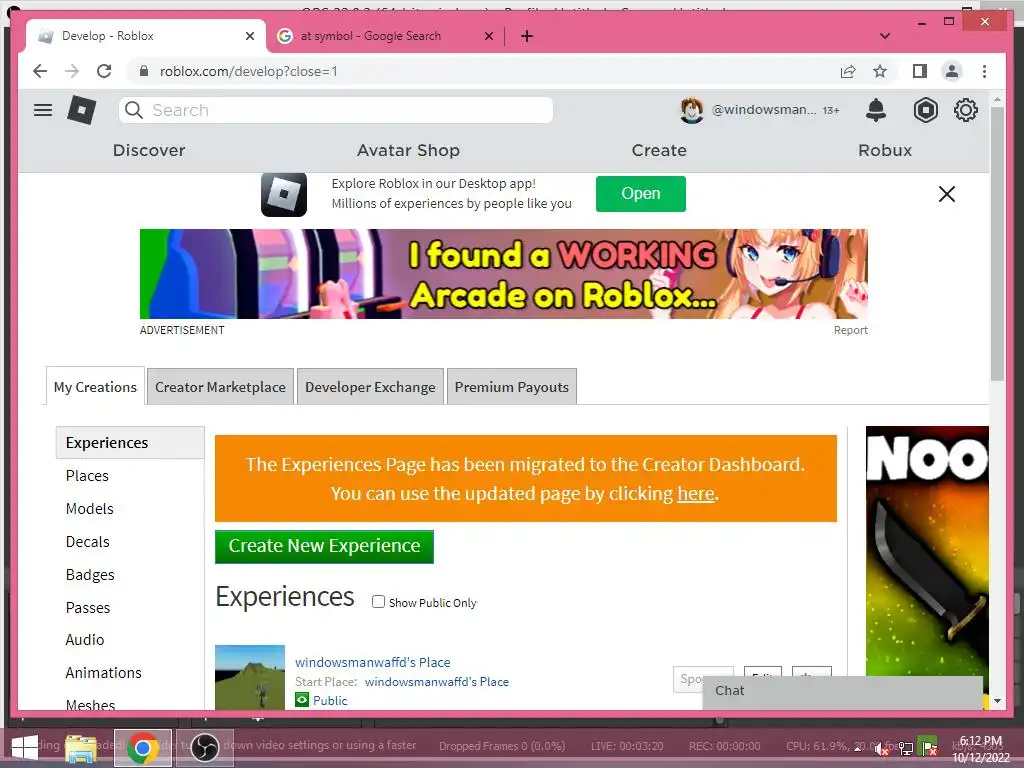Open a new Chrome tab

(x=527, y=36)
